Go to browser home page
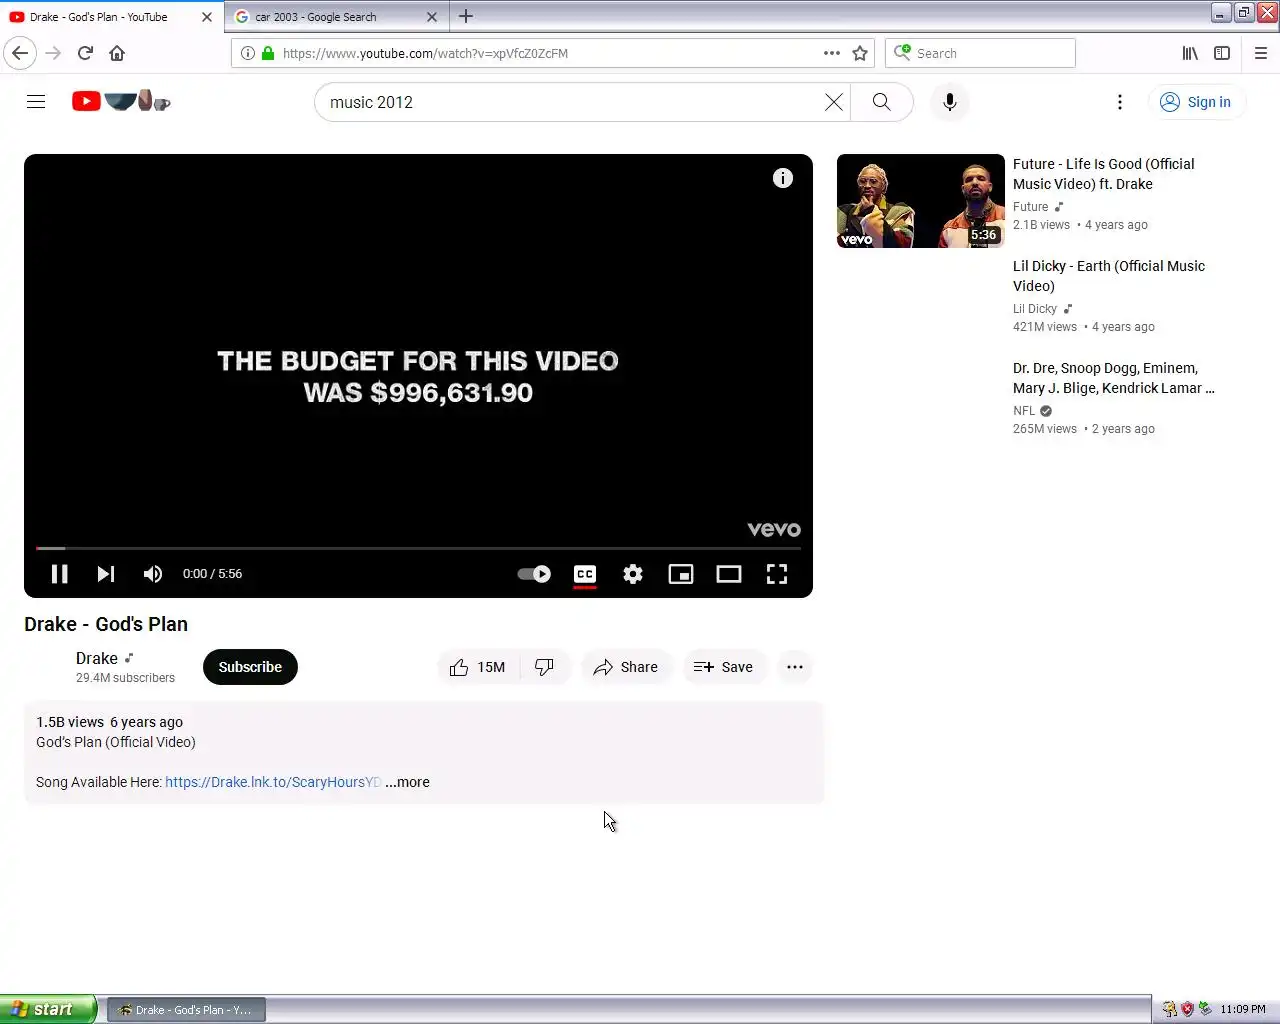 point(117,53)
